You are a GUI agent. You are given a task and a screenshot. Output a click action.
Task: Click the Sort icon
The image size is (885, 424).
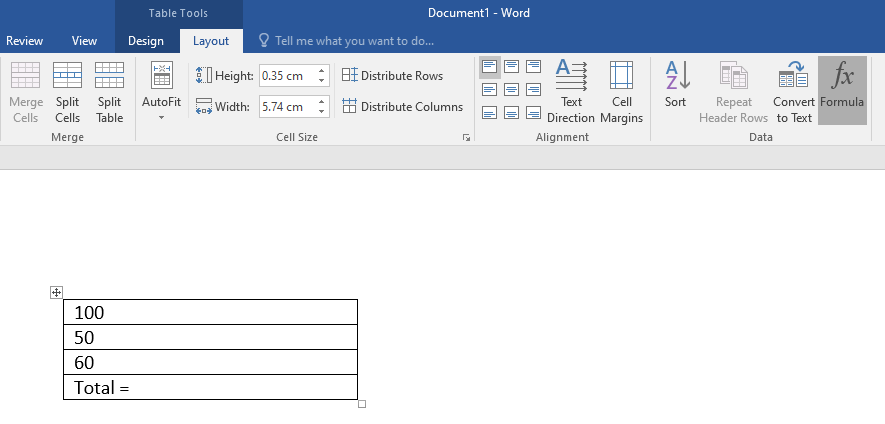[x=675, y=89]
